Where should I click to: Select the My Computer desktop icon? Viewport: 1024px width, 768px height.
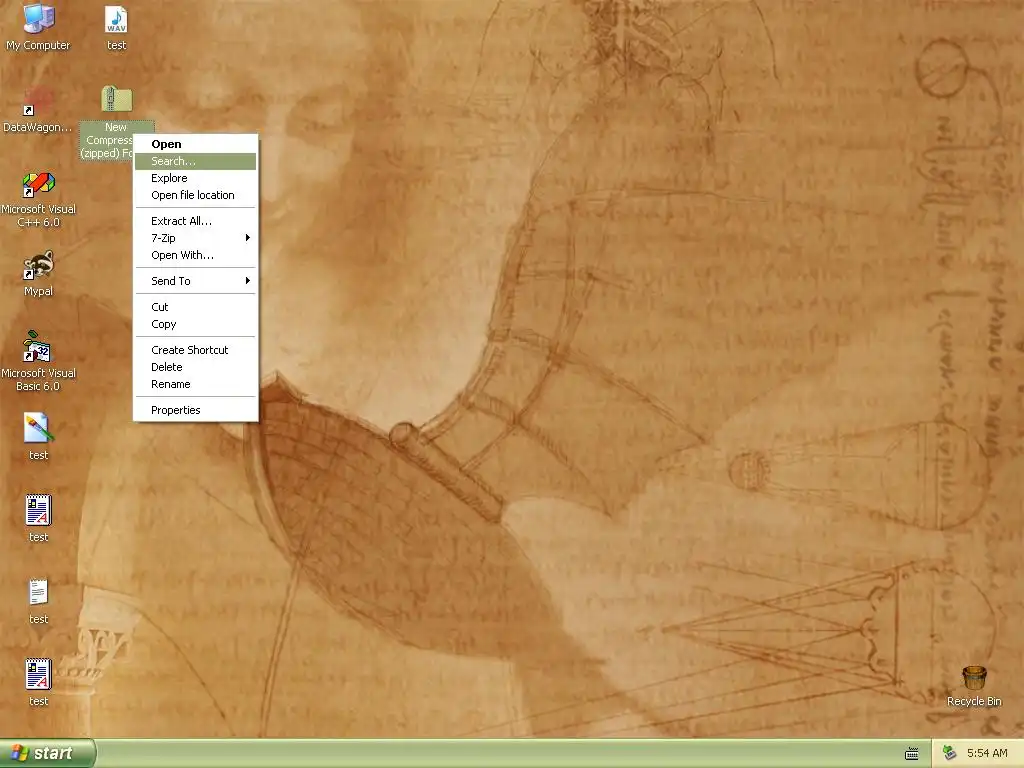[38, 26]
